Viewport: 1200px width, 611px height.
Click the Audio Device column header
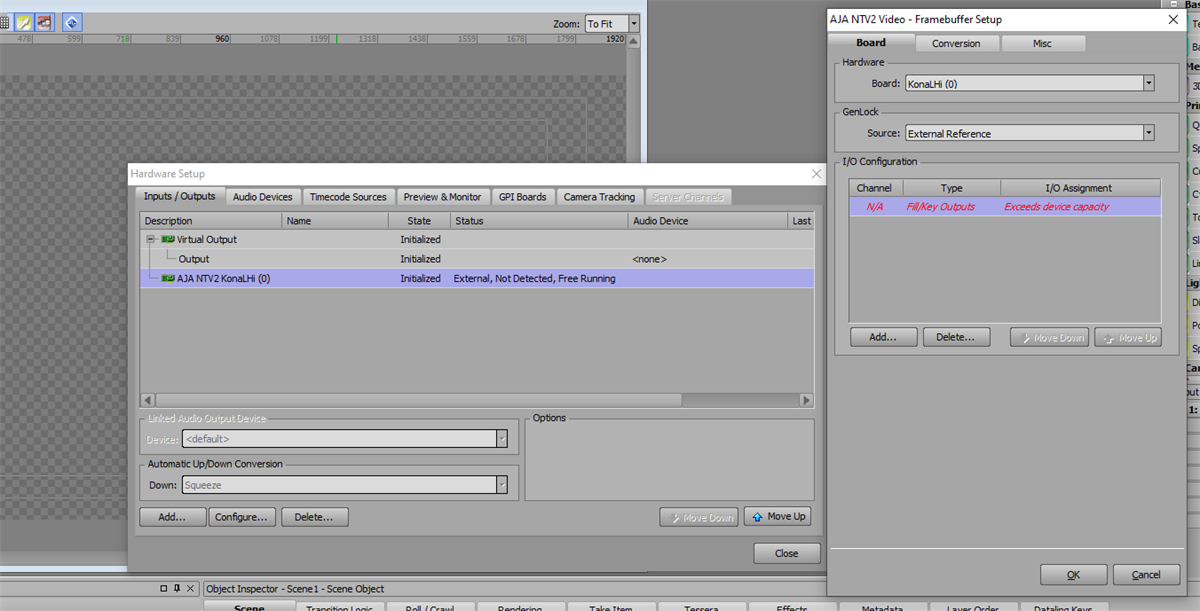(708, 221)
